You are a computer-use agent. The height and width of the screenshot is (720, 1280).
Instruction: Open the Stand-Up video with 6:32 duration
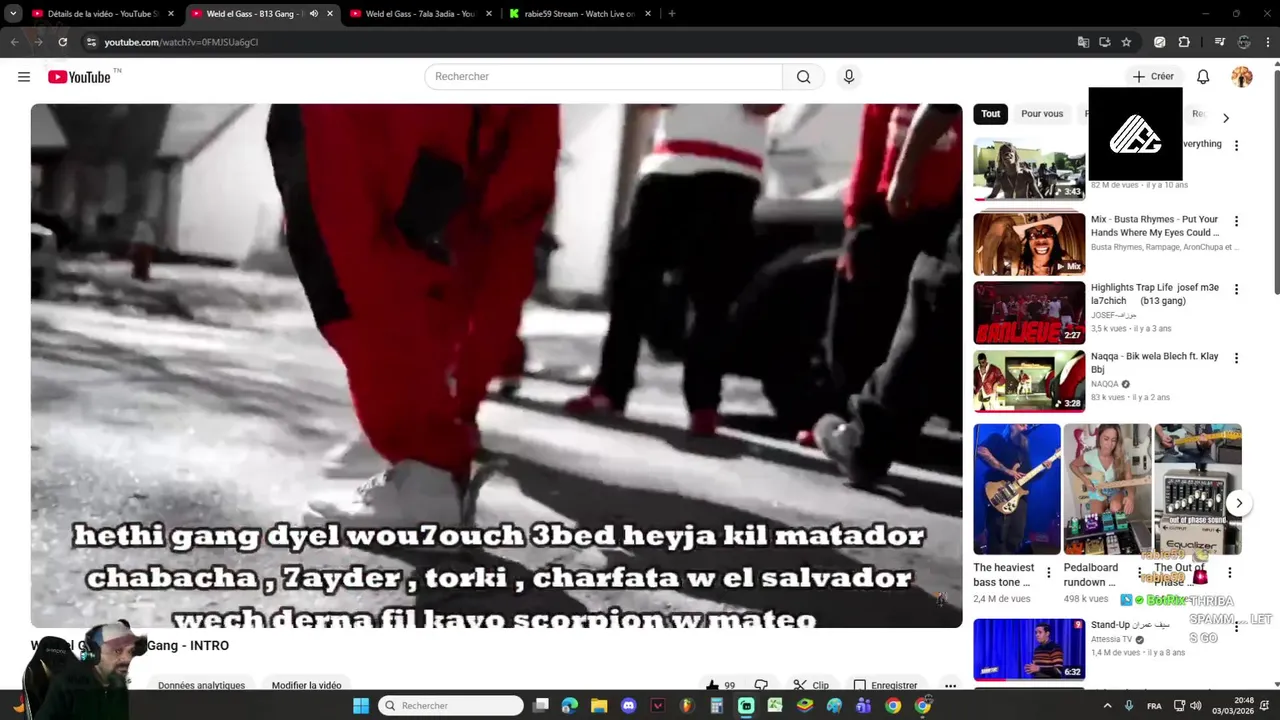point(1029,649)
